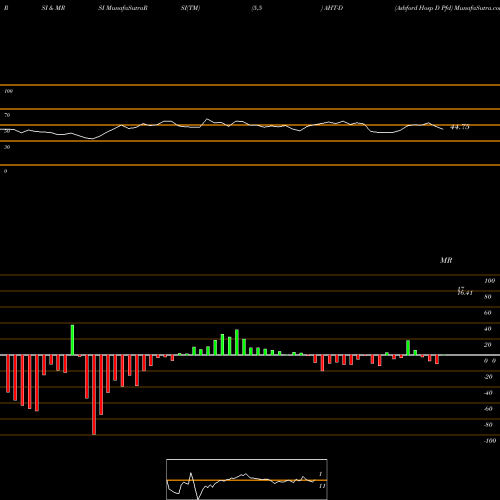
Task: Click the 30 level label on the RSI axis
Action: click(x=7, y=147)
